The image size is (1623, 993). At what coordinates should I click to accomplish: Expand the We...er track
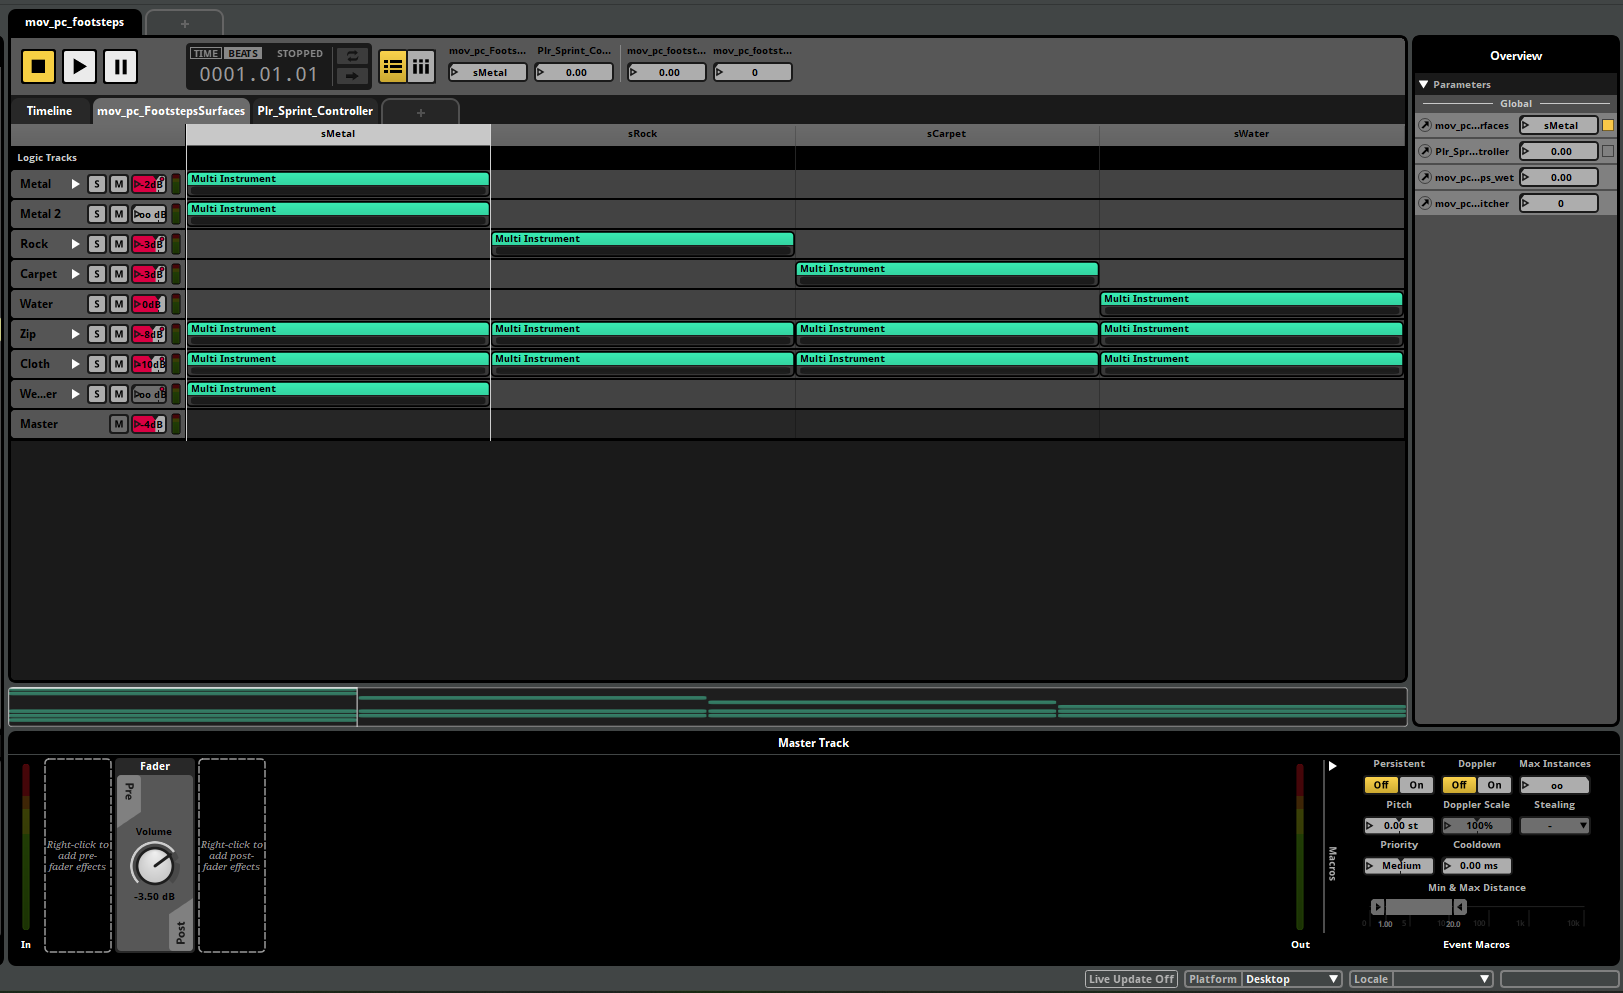coord(75,394)
